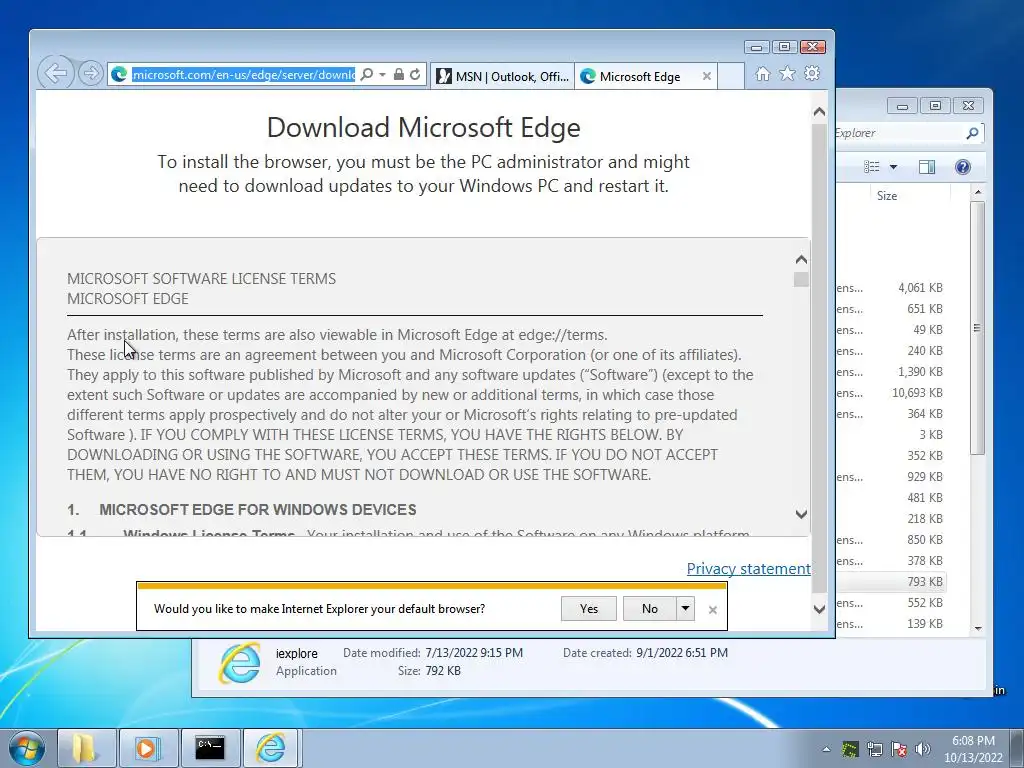Click the volume speaker tray icon

pos(923,749)
